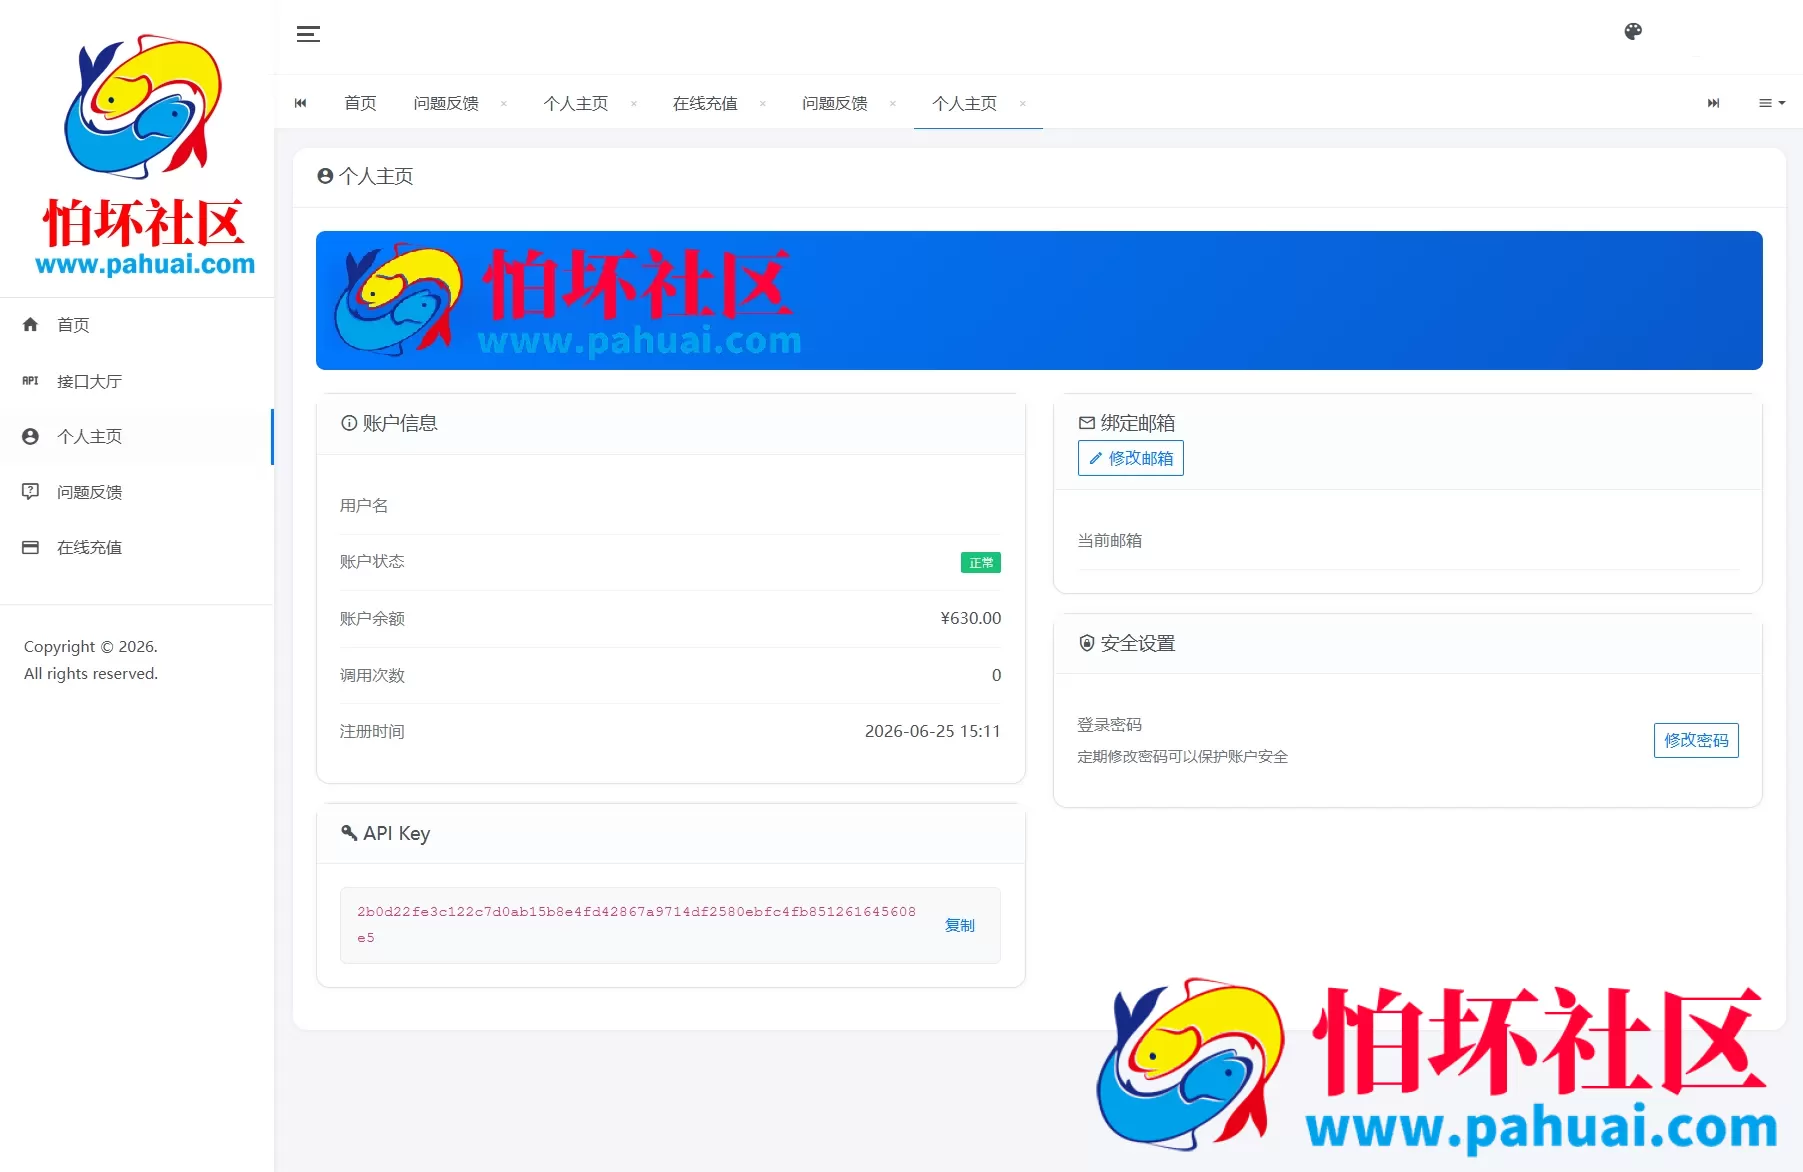Switch to the first 问题反馈 tab
The width and height of the screenshot is (1803, 1172).
(446, 103)
